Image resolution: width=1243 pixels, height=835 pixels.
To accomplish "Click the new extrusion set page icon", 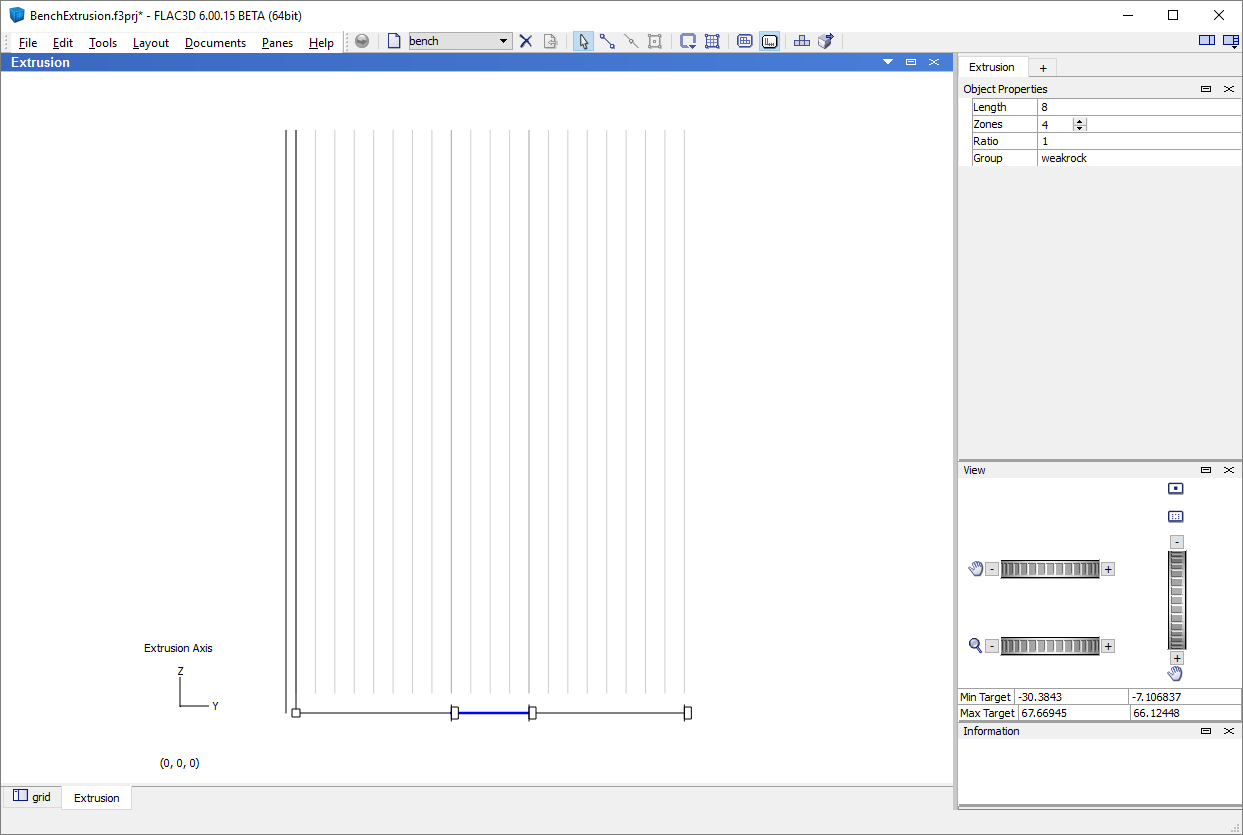I will (394, 41).
